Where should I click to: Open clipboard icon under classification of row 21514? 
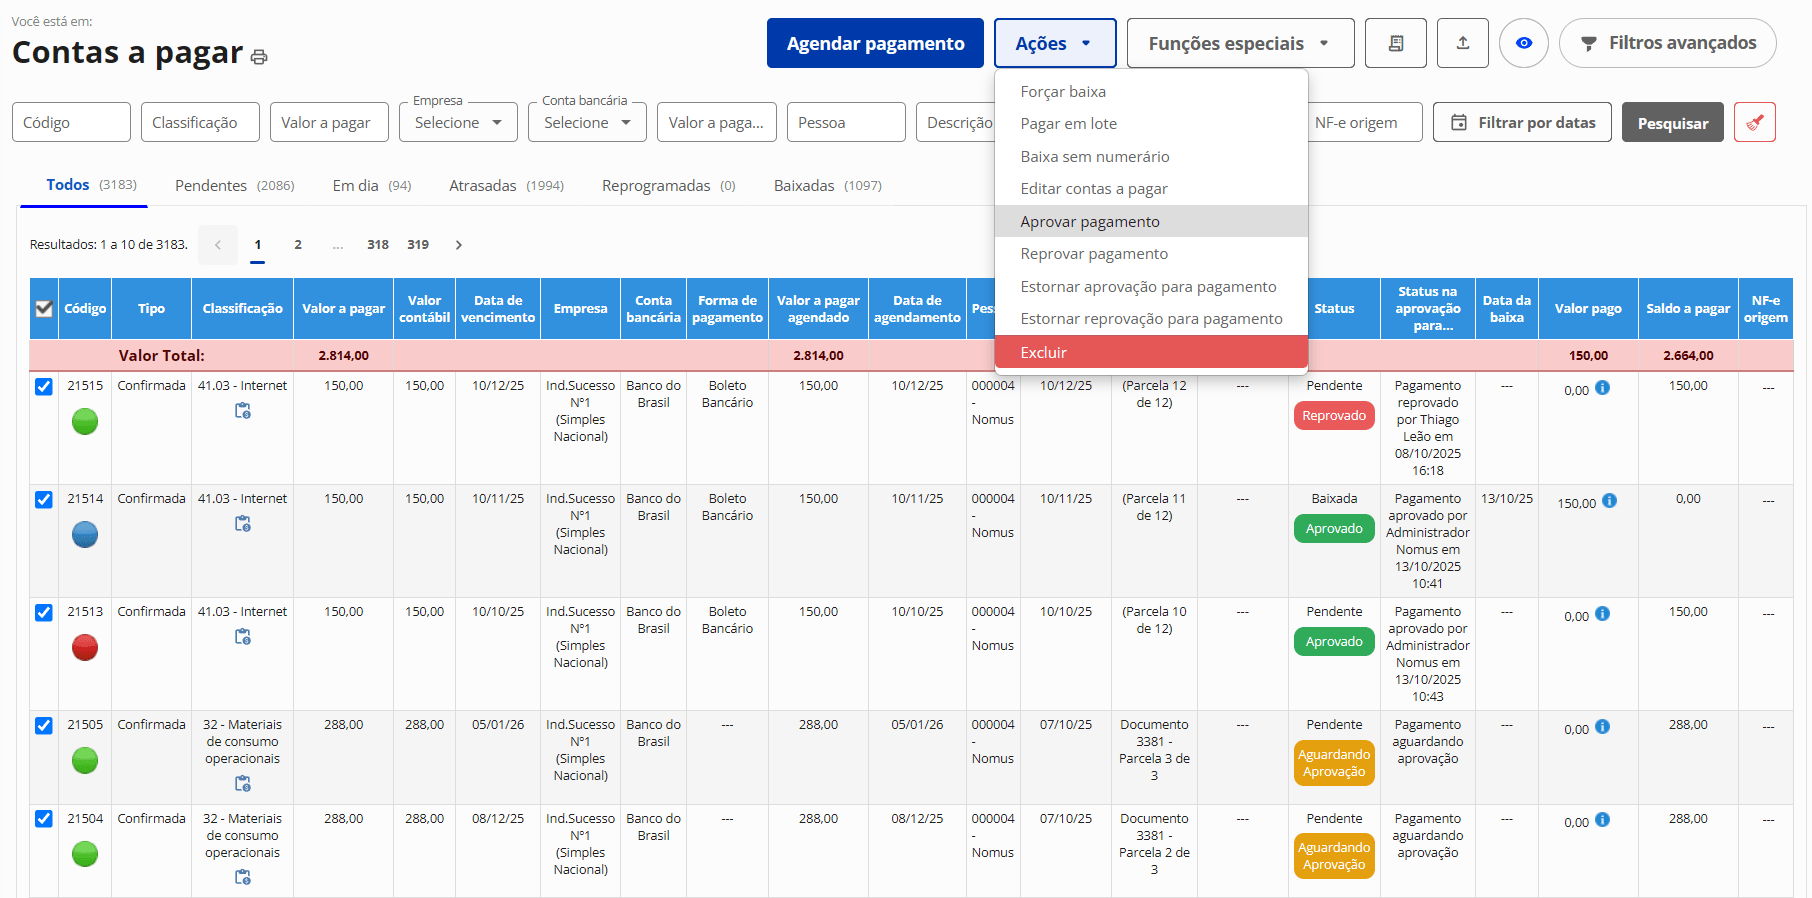pyautogui.click(x=242, y=524)
